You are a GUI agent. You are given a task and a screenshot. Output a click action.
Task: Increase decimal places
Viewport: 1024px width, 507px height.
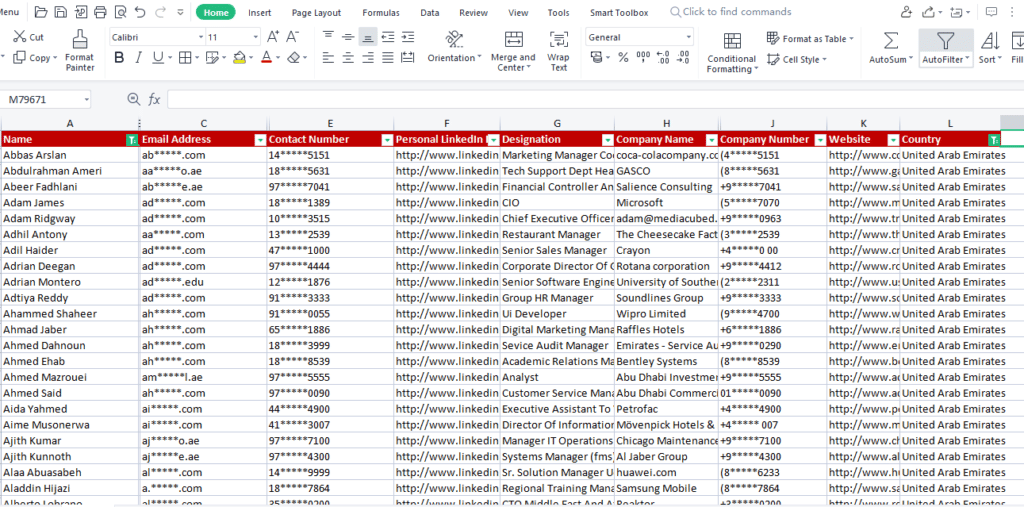pyautogui.click(x=663, y=58)
